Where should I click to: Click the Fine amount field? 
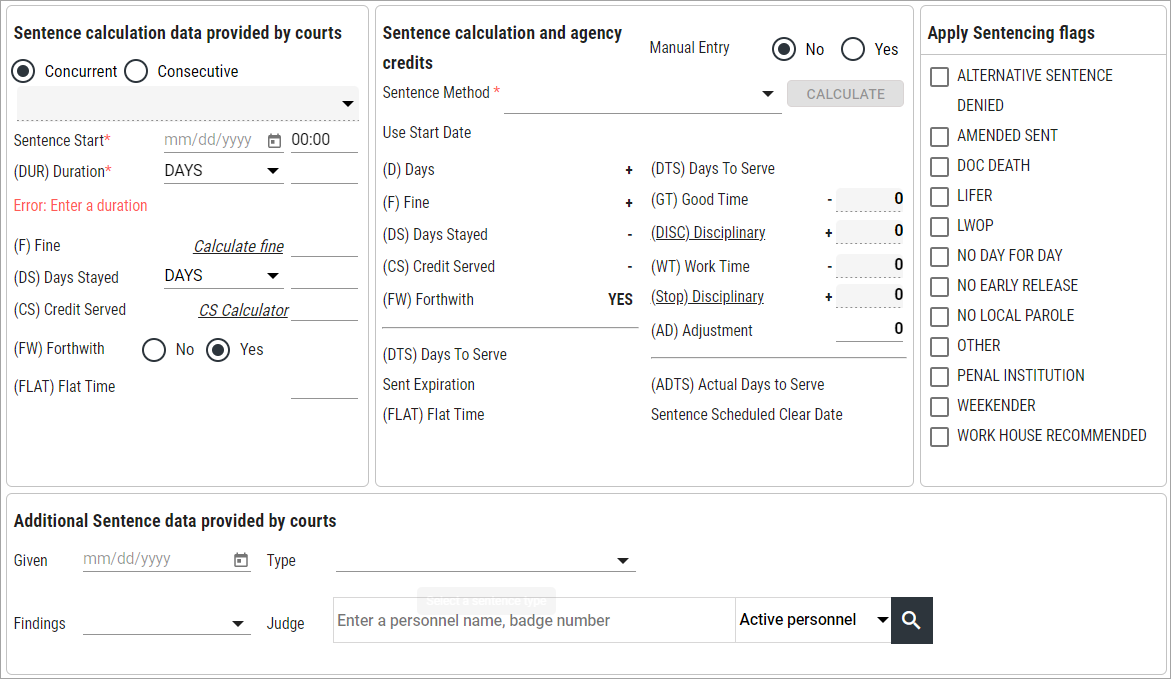click(x=324, y=245)
